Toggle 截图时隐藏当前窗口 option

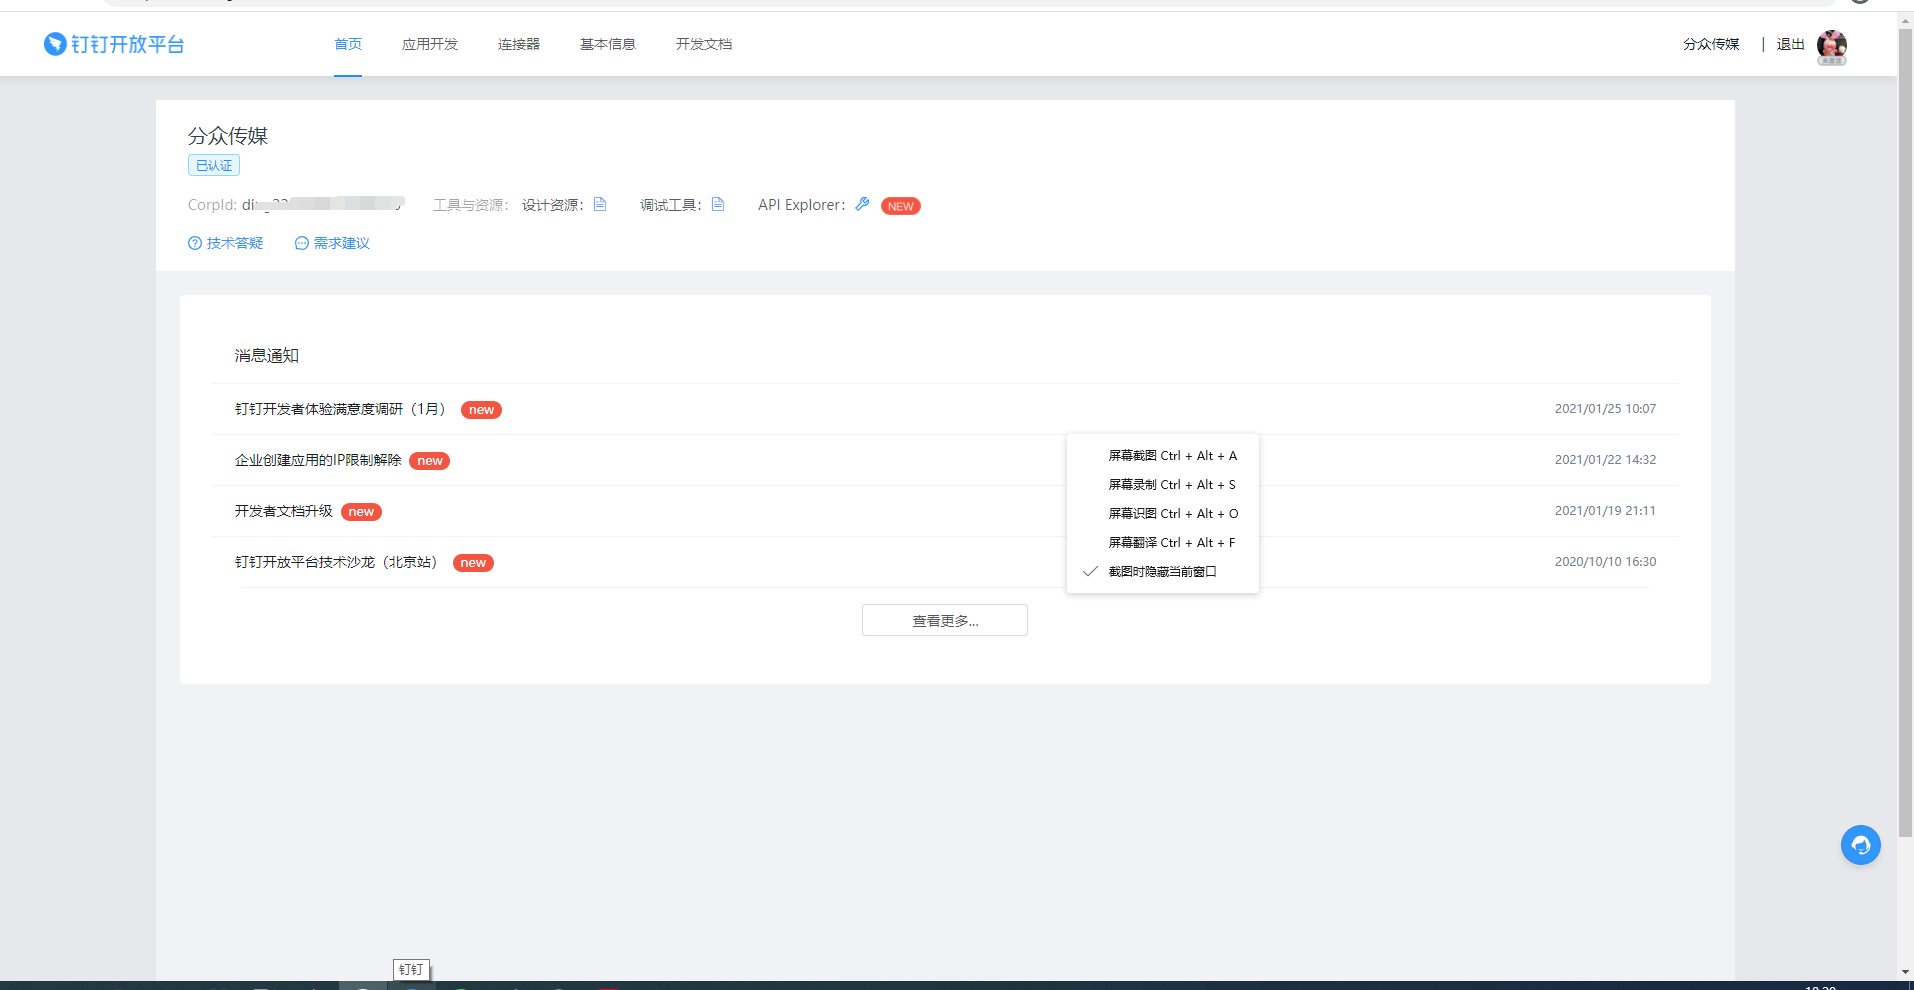pyautogui.click(x=1163, y=571)
